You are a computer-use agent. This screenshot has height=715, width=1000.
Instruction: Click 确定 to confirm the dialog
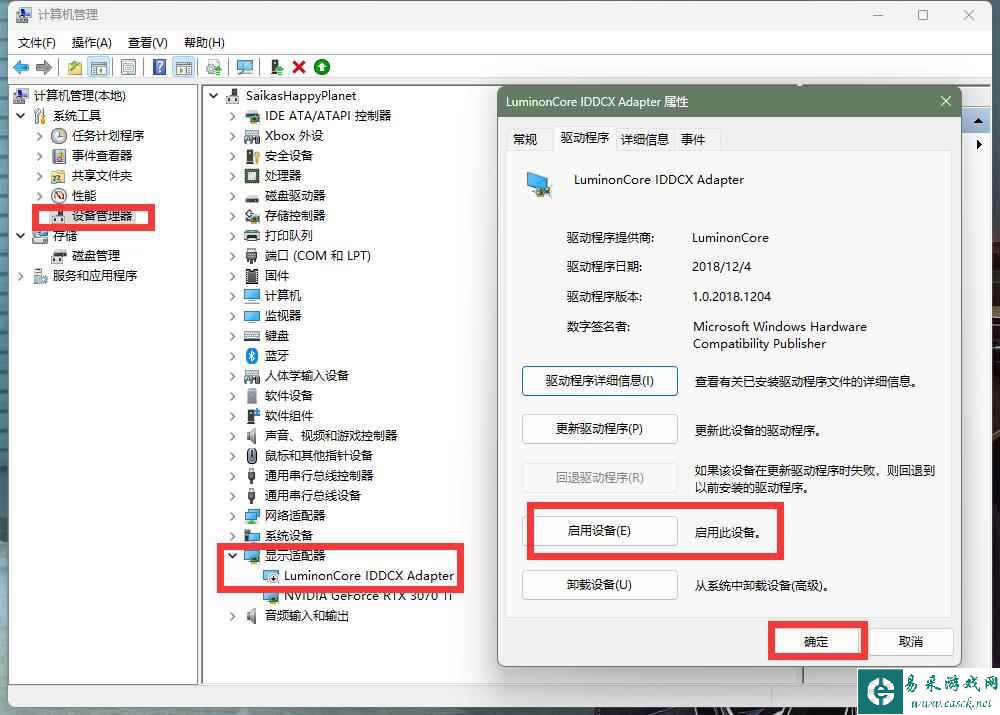[x=816, y=641]
